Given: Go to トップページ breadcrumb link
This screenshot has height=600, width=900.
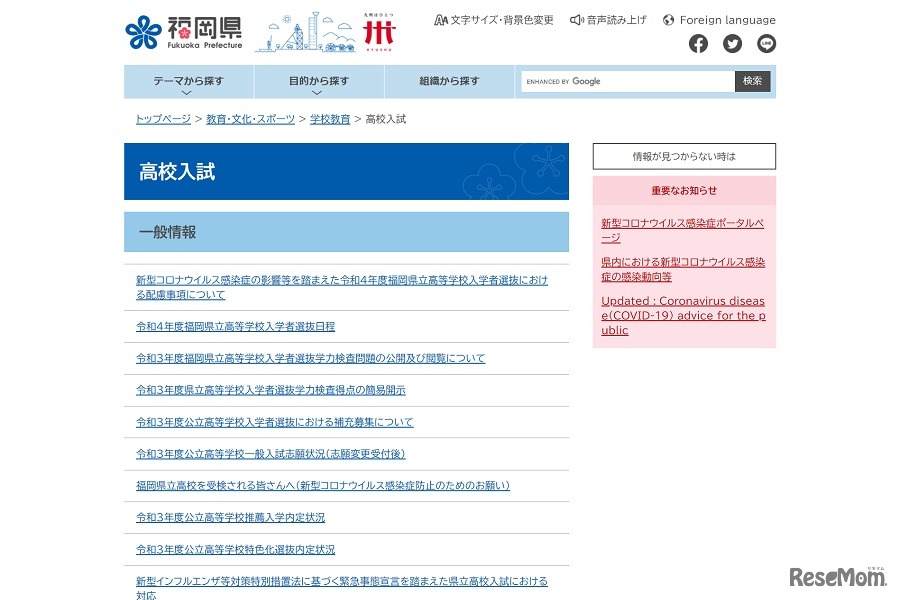Looking at the screenshot, I should pyautogui.click(x=163, y=119).
